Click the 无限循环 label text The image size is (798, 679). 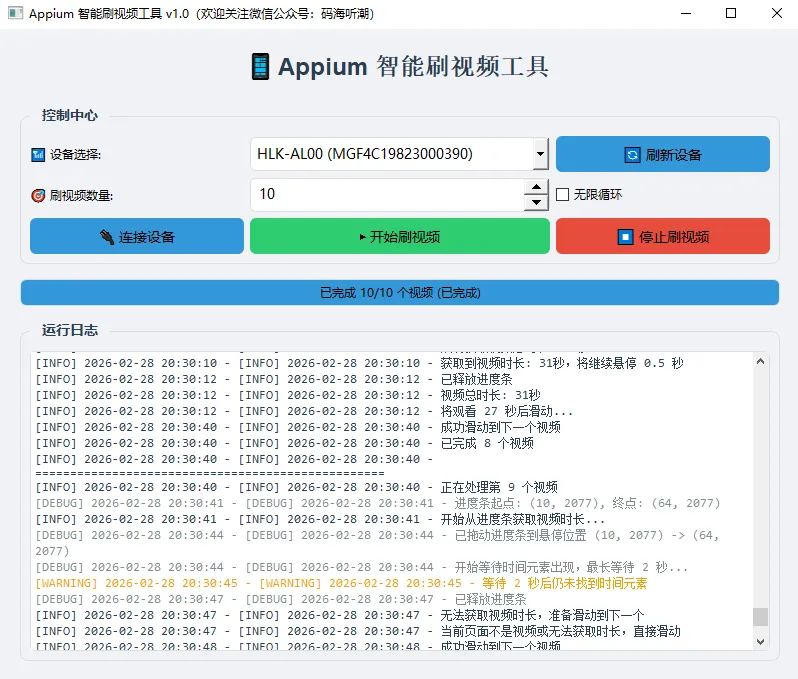[x=597, y=194]
